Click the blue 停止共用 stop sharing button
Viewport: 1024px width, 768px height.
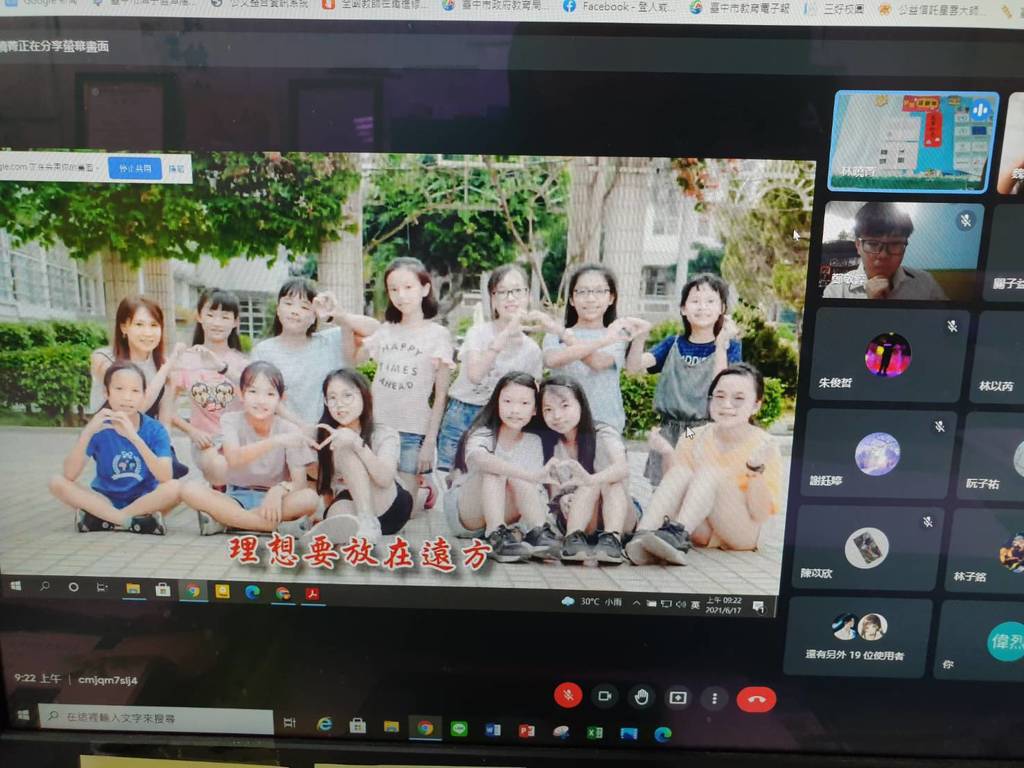coord(135,168)
